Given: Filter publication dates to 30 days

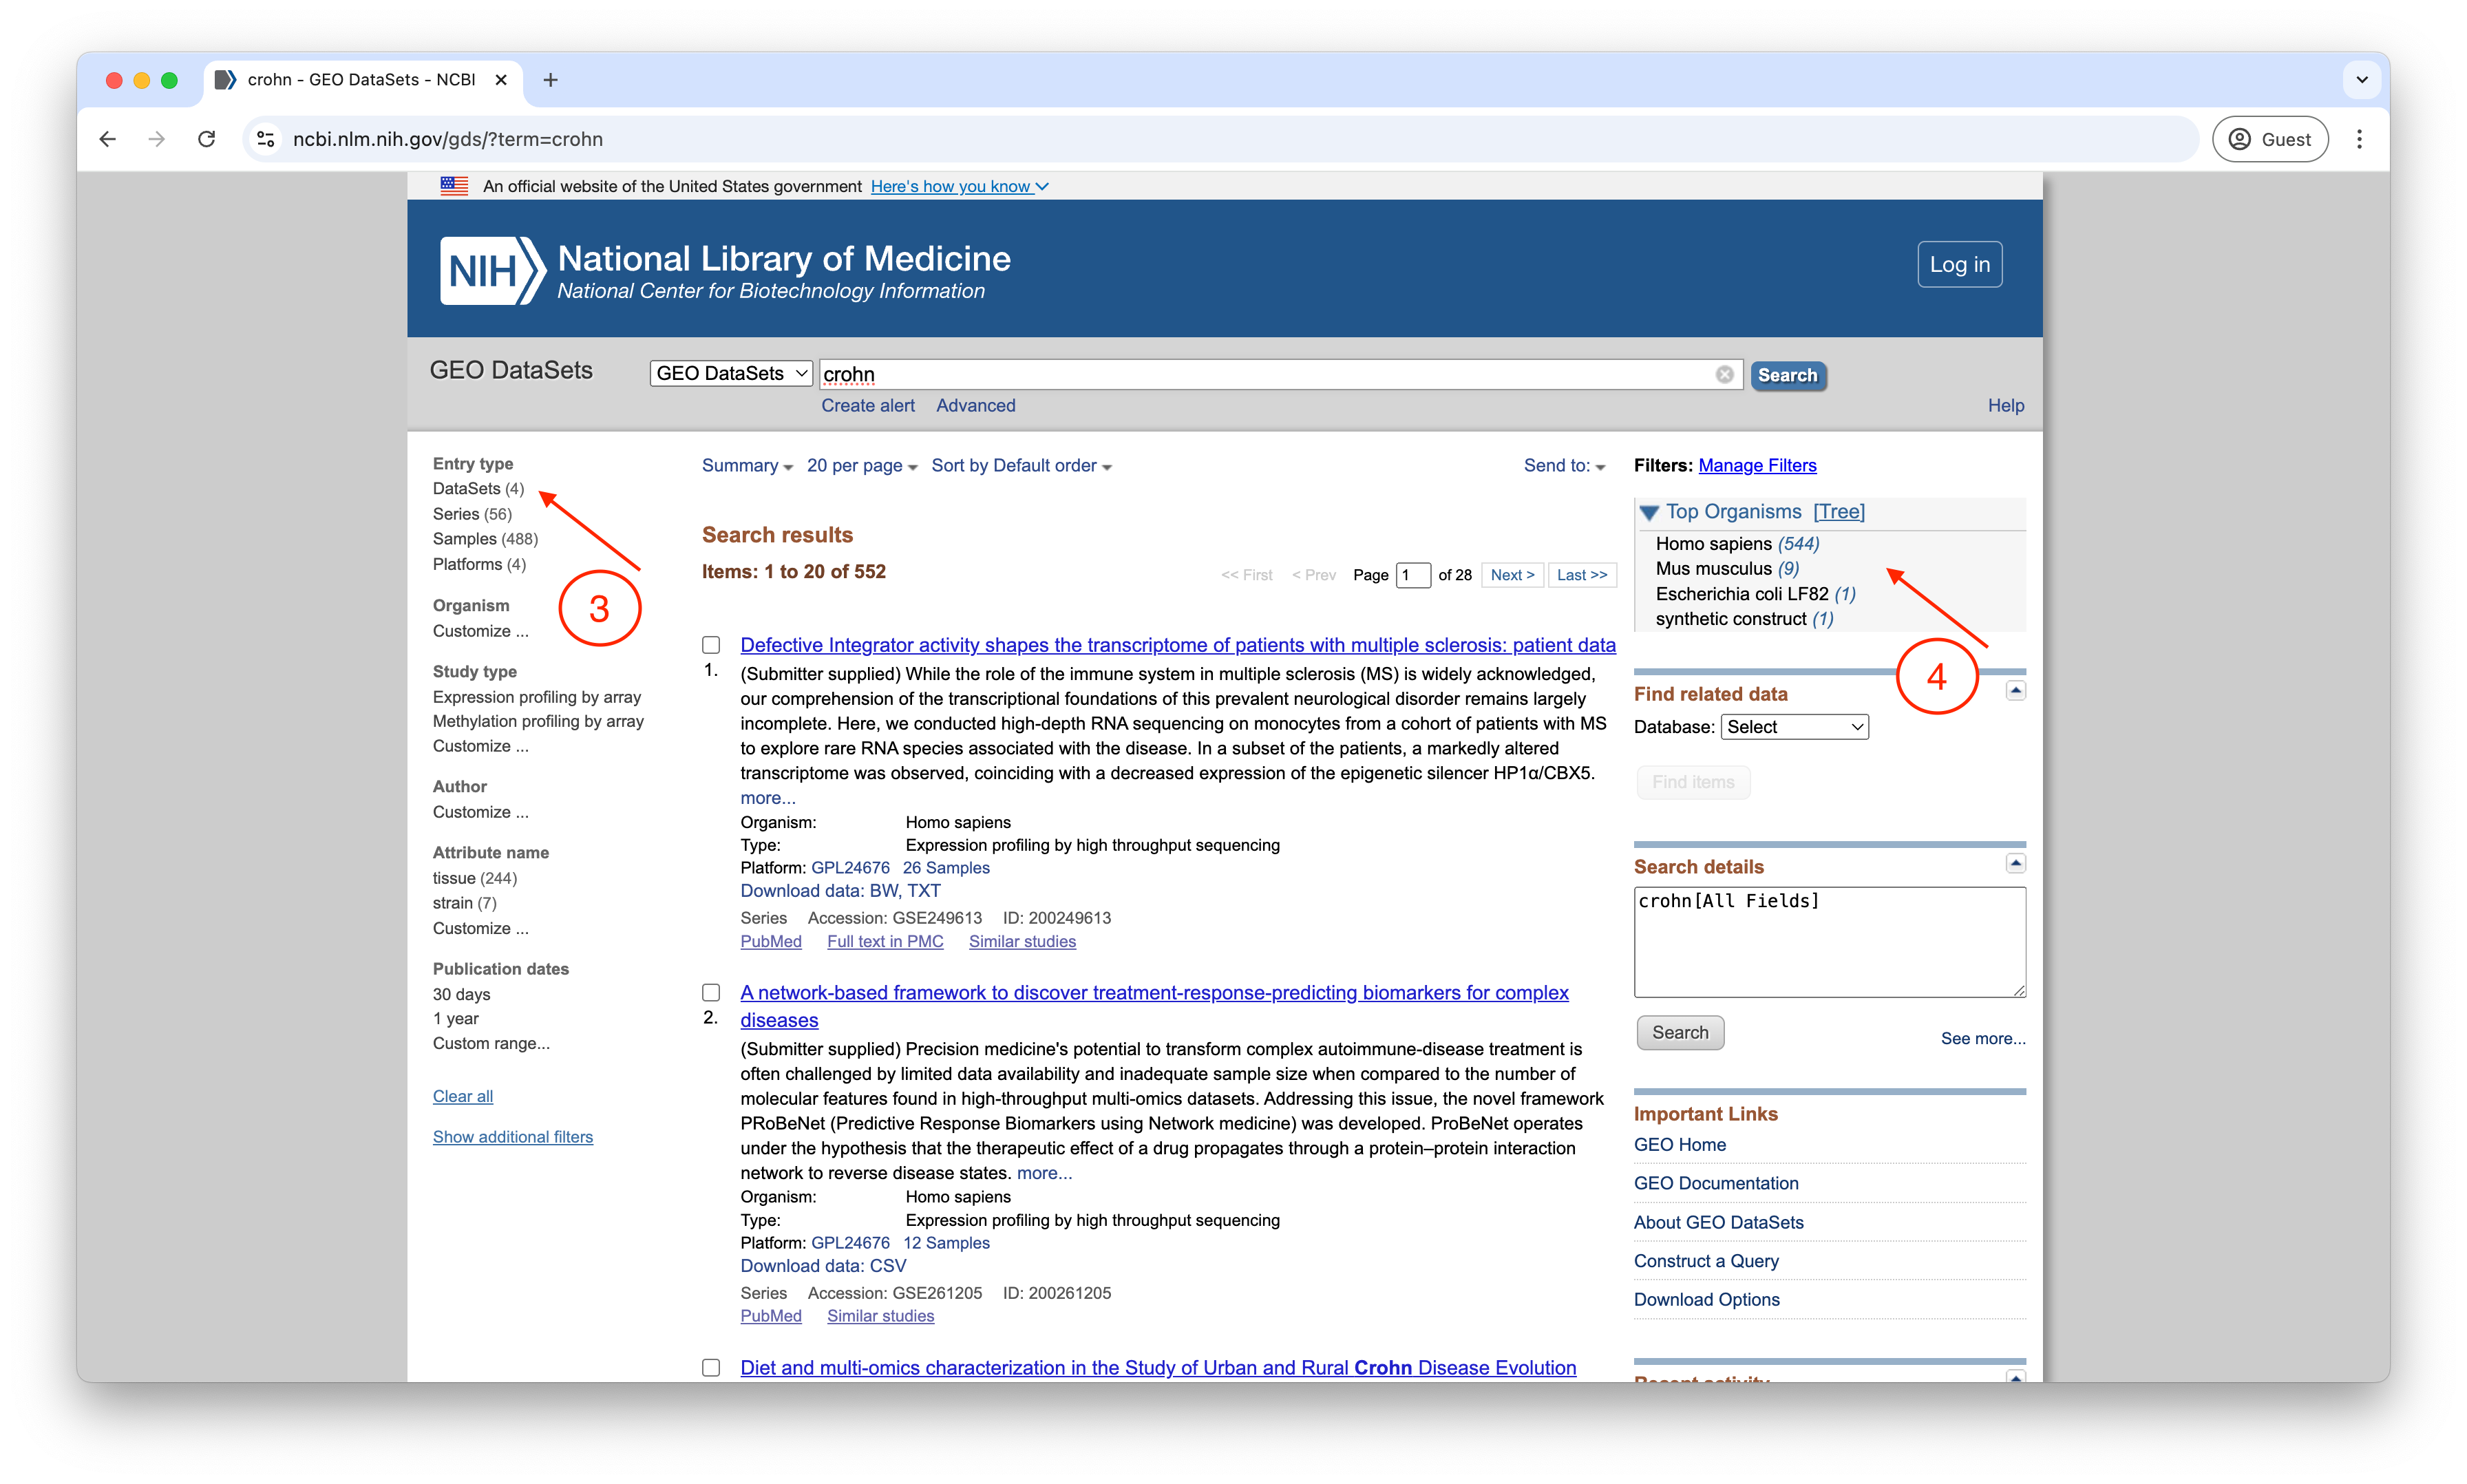Looking at the screenshot, I should pyautogui.click(x=461, y=994).
